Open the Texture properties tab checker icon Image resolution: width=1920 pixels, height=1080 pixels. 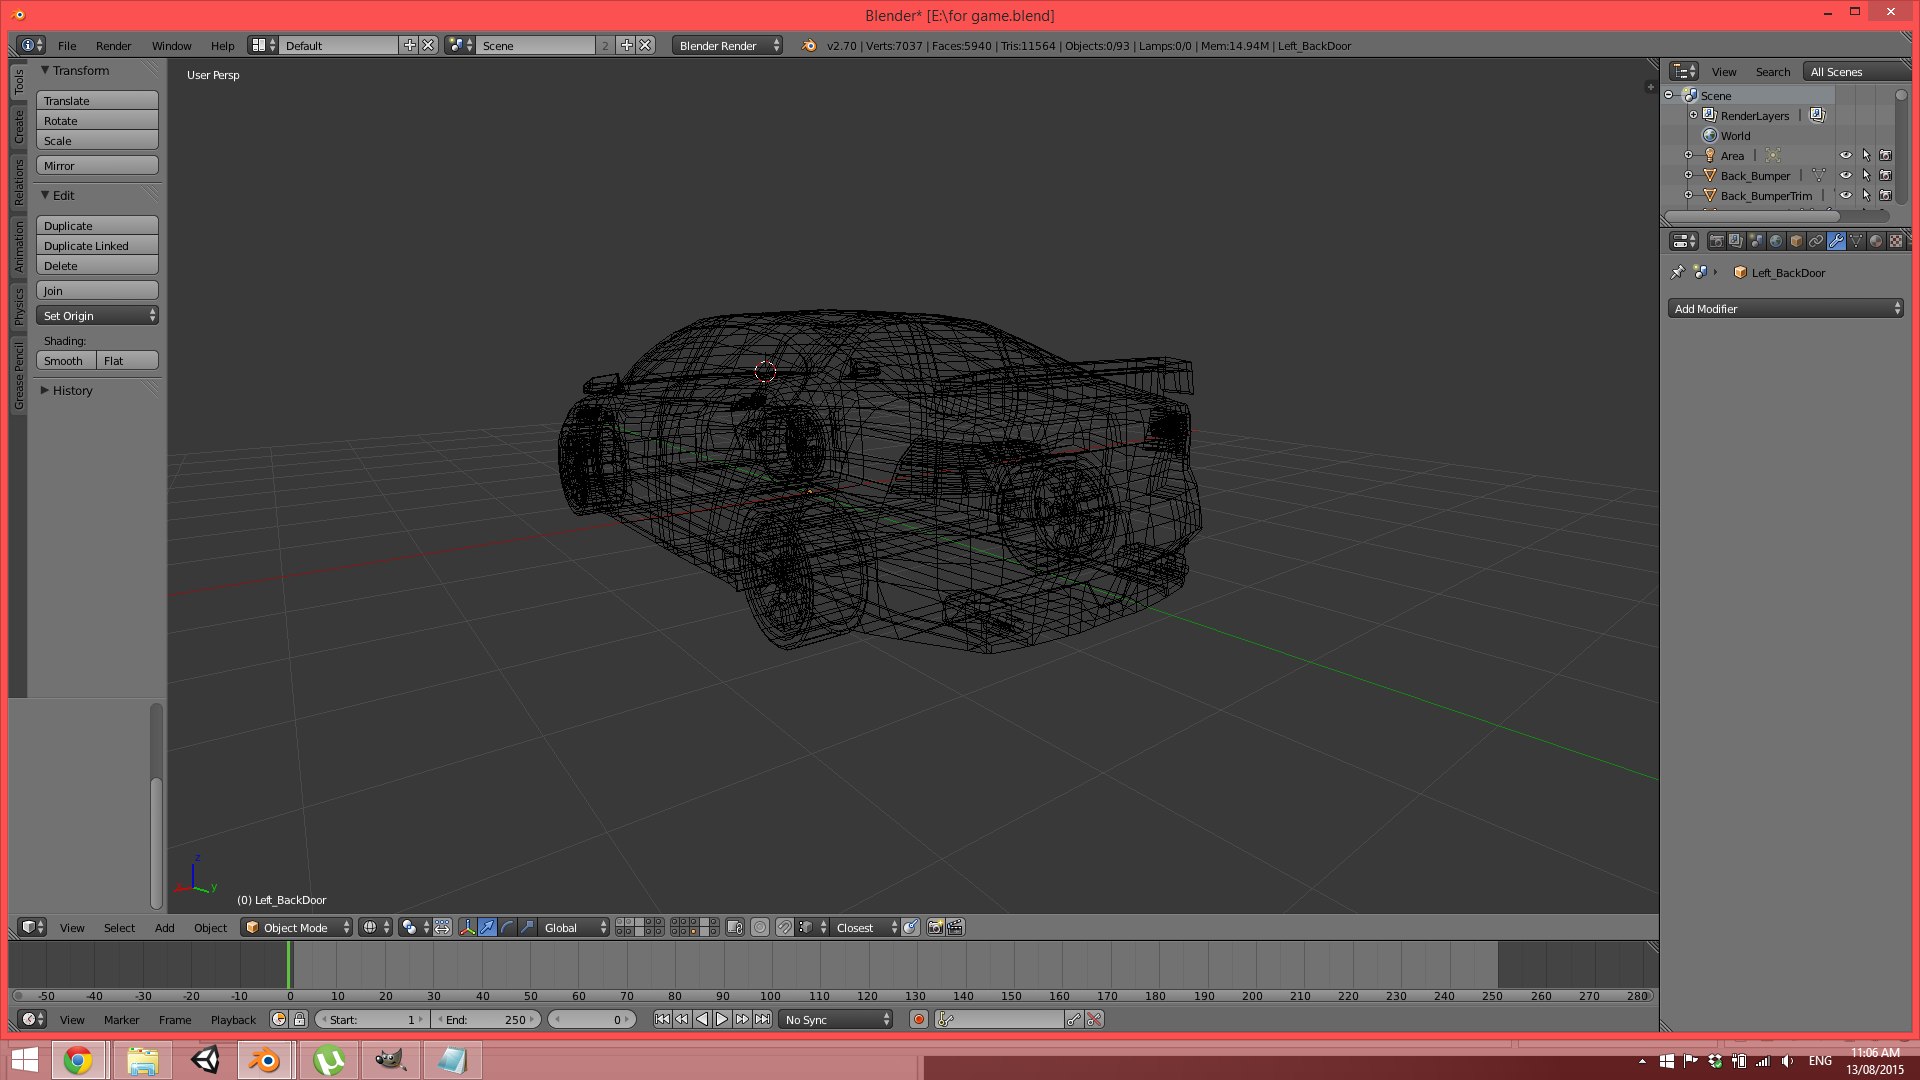1896,241
